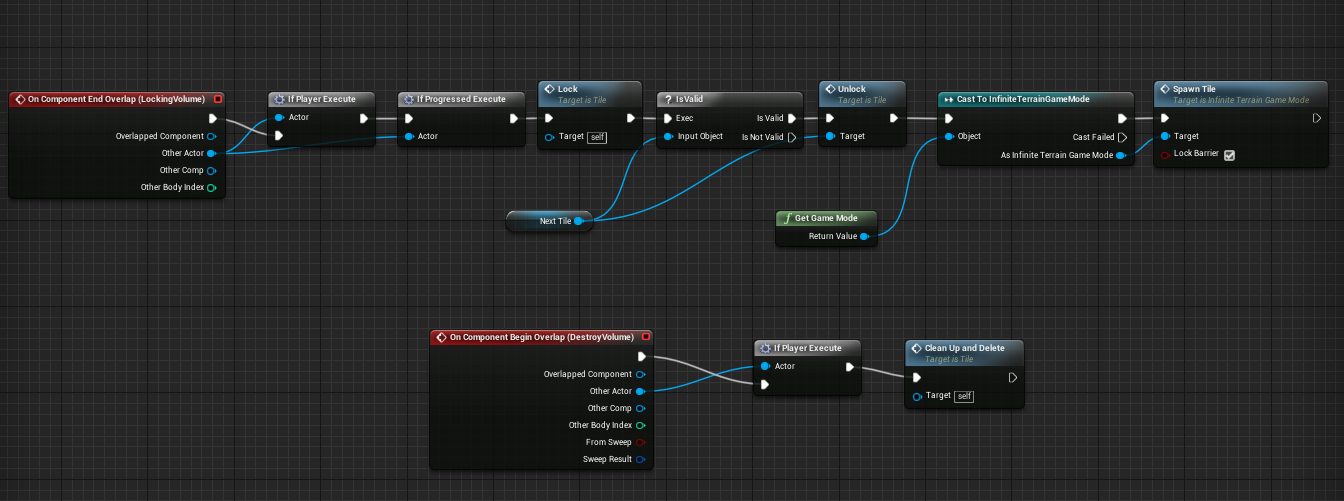Click the Cast Failed exec pin
1344x501 pixels.
point(1122,137)
